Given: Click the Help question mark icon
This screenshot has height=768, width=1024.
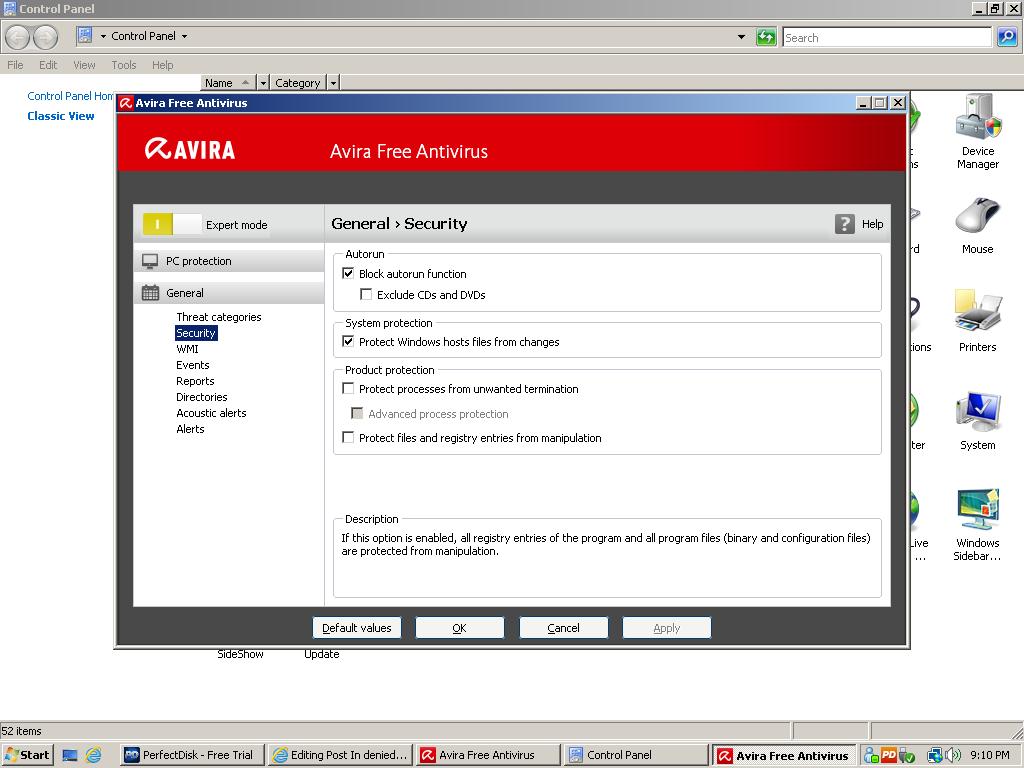Looking at the screenshot, I should [844, 224].
